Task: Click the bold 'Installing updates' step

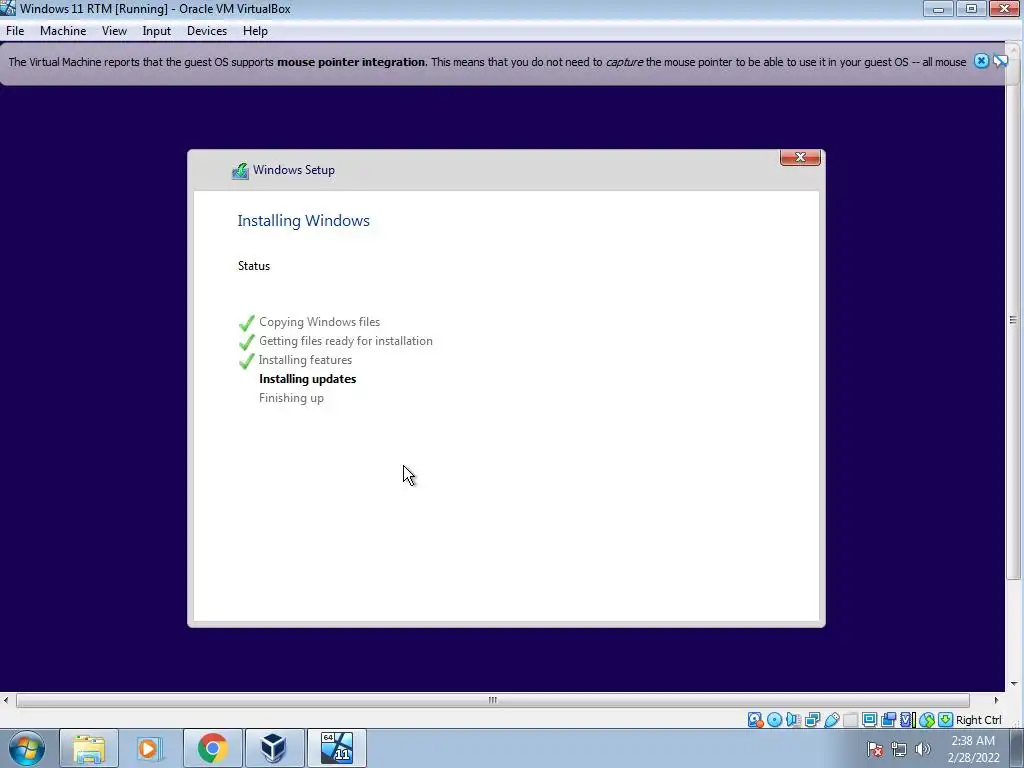Action: tap(308, 379)
